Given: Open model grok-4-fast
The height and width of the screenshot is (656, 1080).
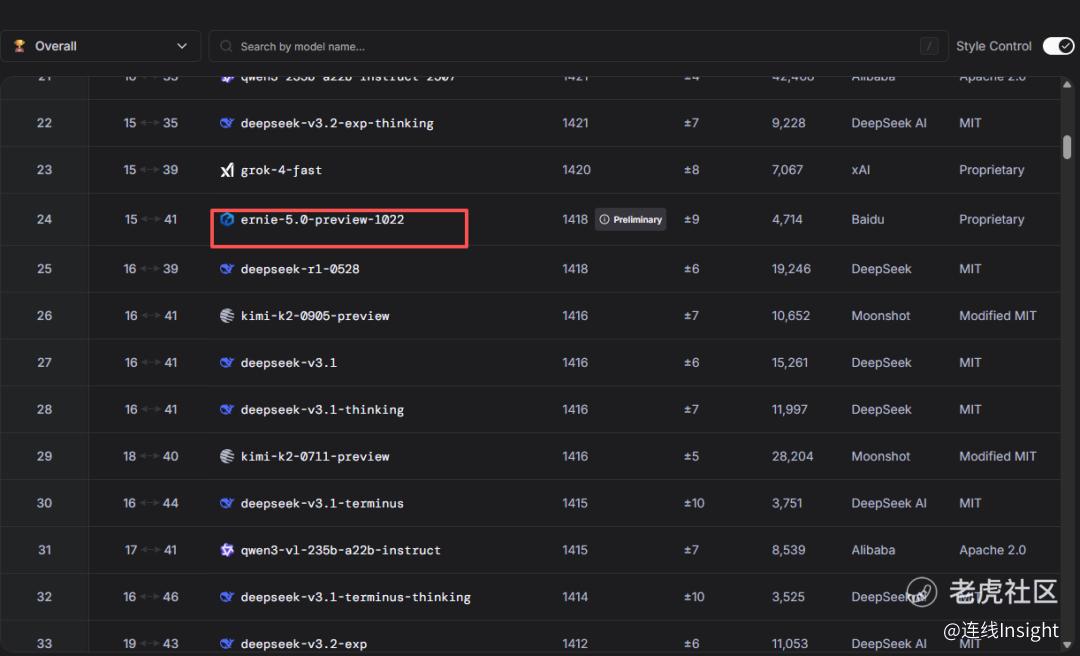Looking at the screenshot, I should [x=281, y=170].
